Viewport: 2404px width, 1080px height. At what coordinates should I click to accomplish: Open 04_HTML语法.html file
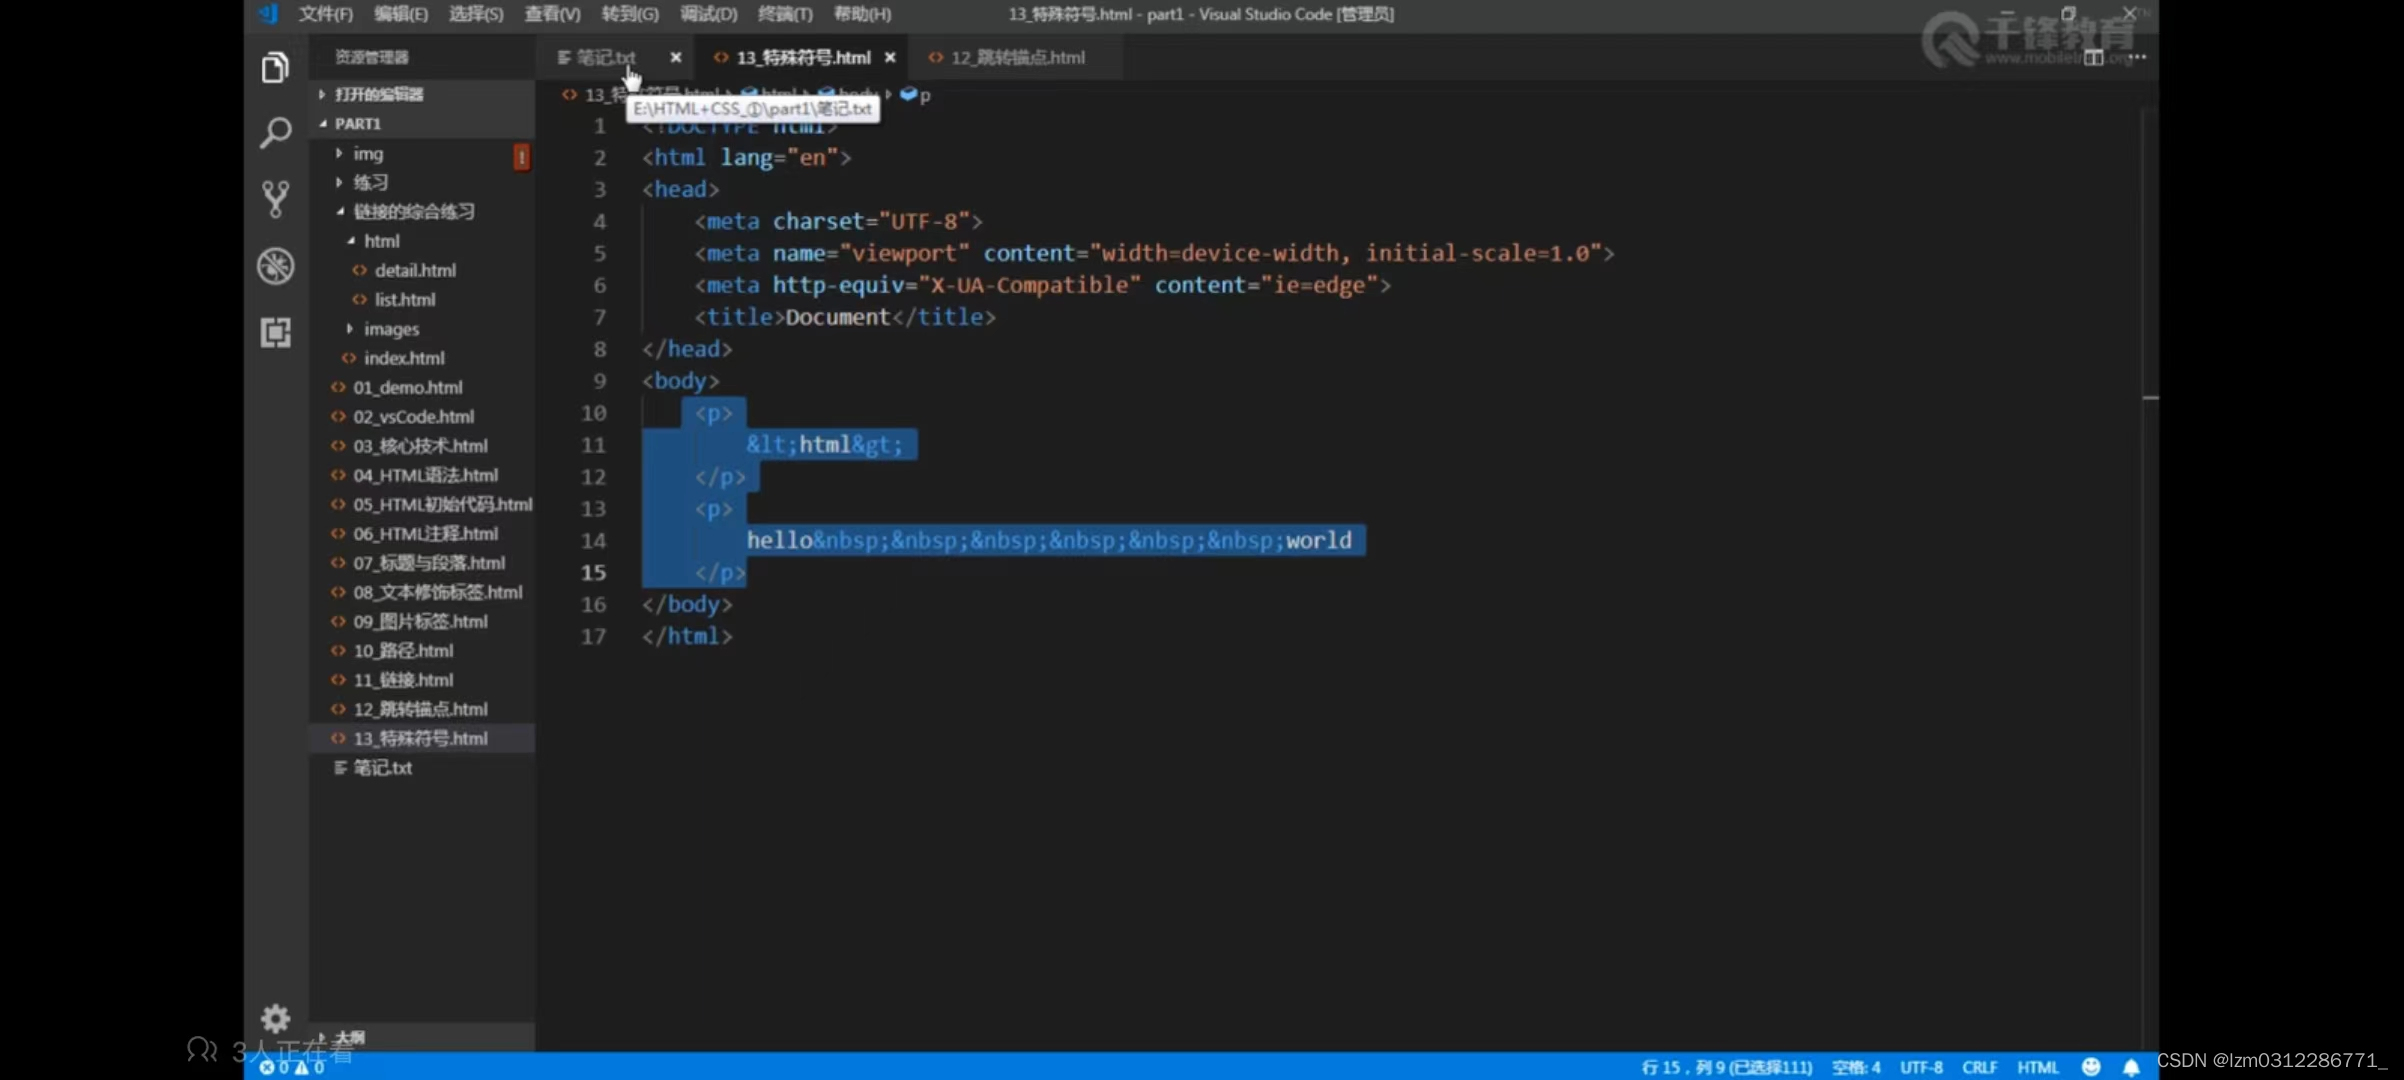pos(422,474)
